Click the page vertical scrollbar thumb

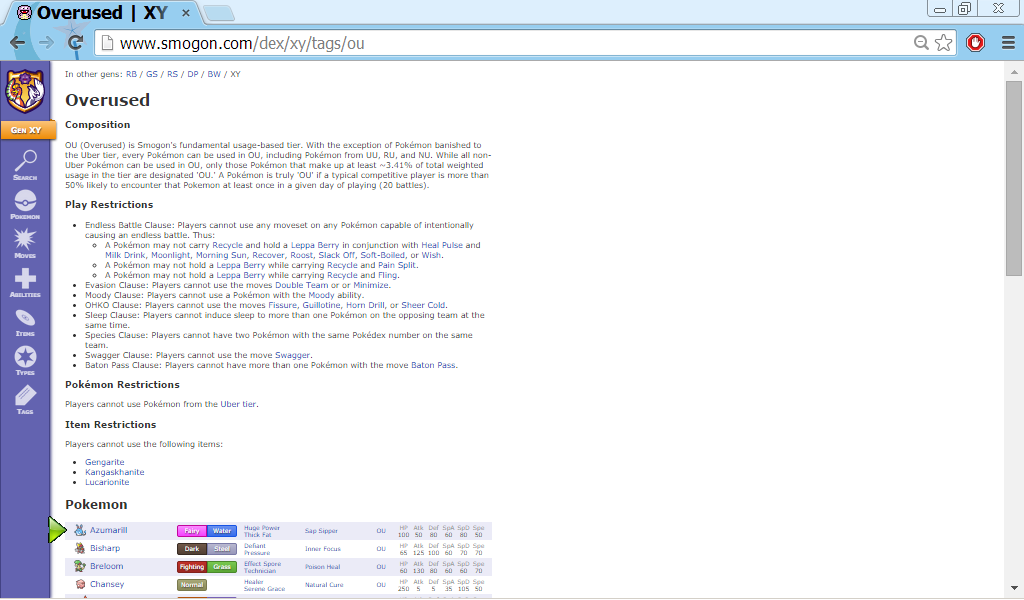(x=1014, y=178)
